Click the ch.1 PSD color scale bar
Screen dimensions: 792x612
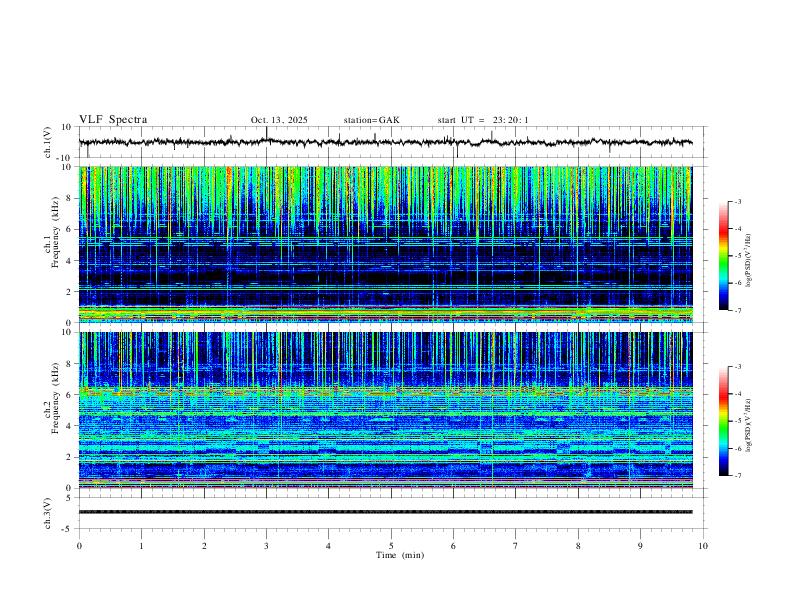point(724,256)
